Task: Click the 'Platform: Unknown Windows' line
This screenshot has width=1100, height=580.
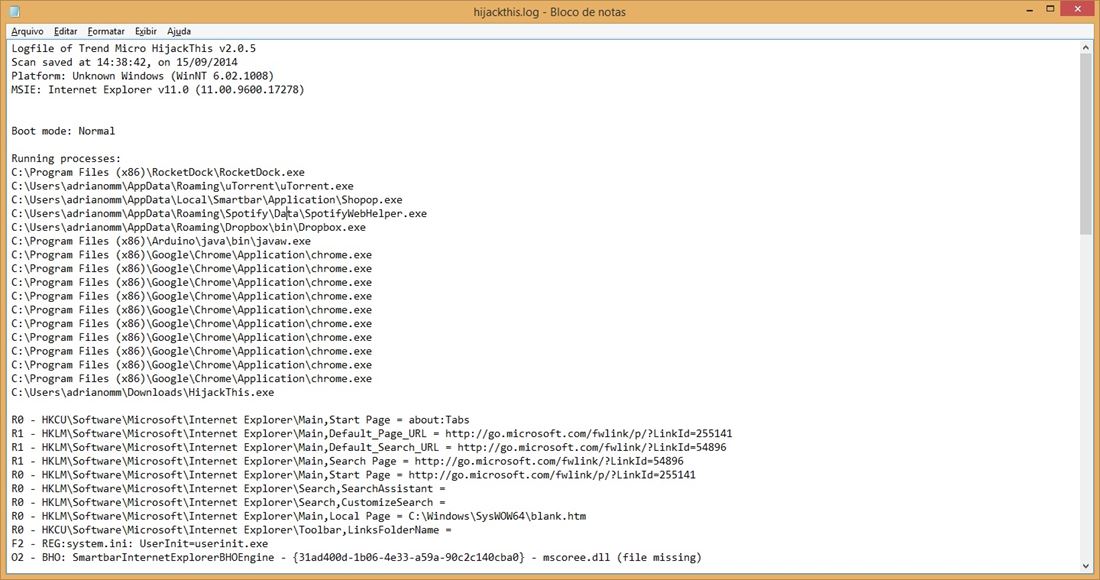Action: (142, 76)
